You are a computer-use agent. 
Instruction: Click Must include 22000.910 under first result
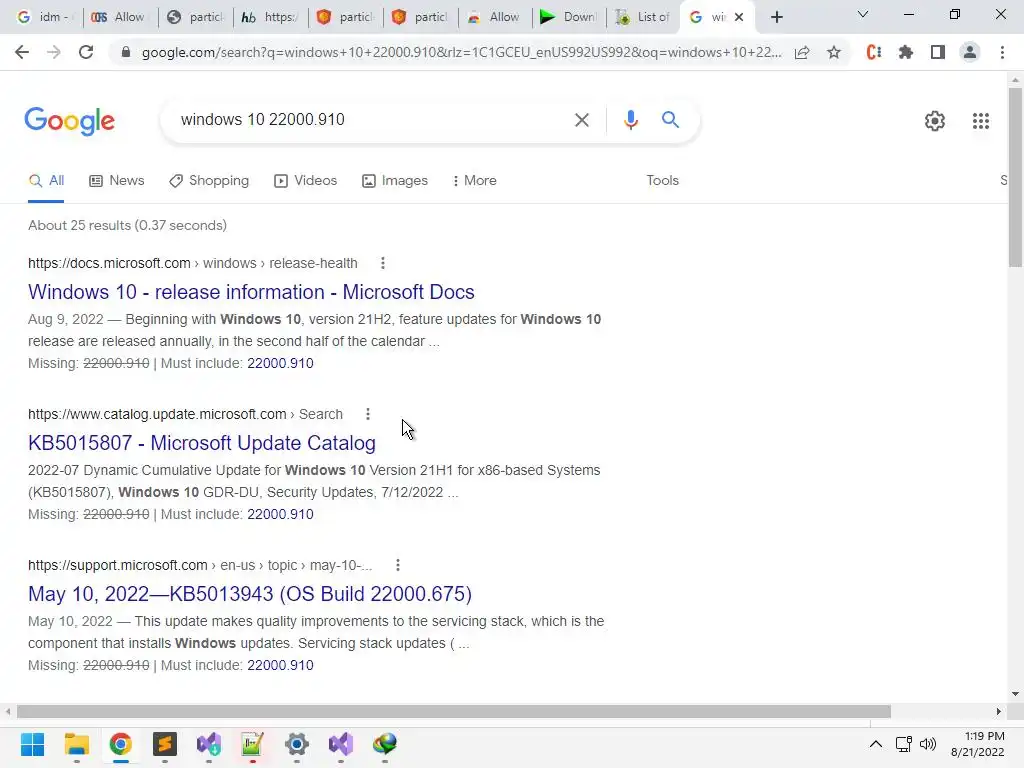[x=280, y=363]
